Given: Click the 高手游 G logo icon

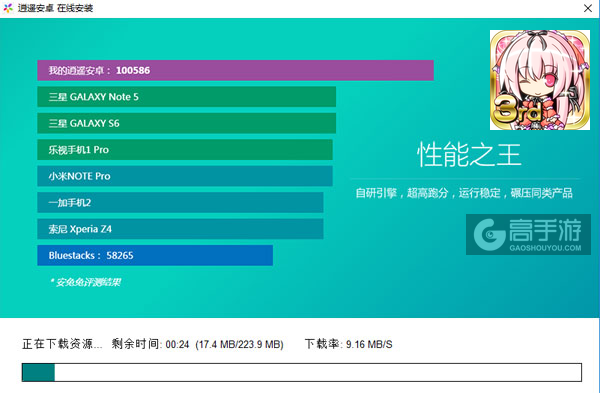Looking at the screenshot, I should 489,234.
